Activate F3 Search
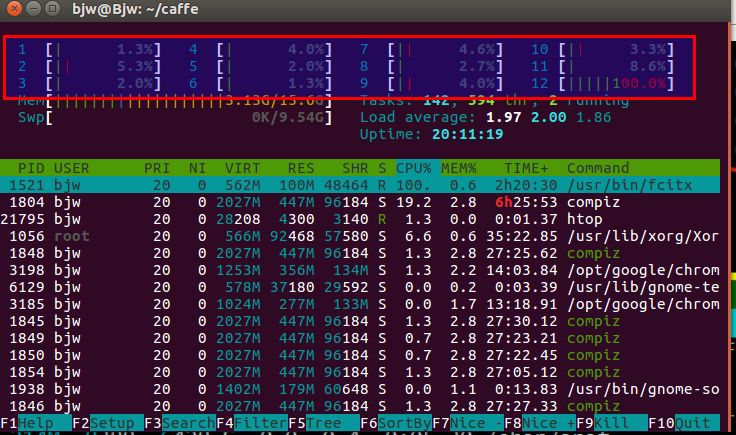The image size is (736, 435). click(180, 423)
